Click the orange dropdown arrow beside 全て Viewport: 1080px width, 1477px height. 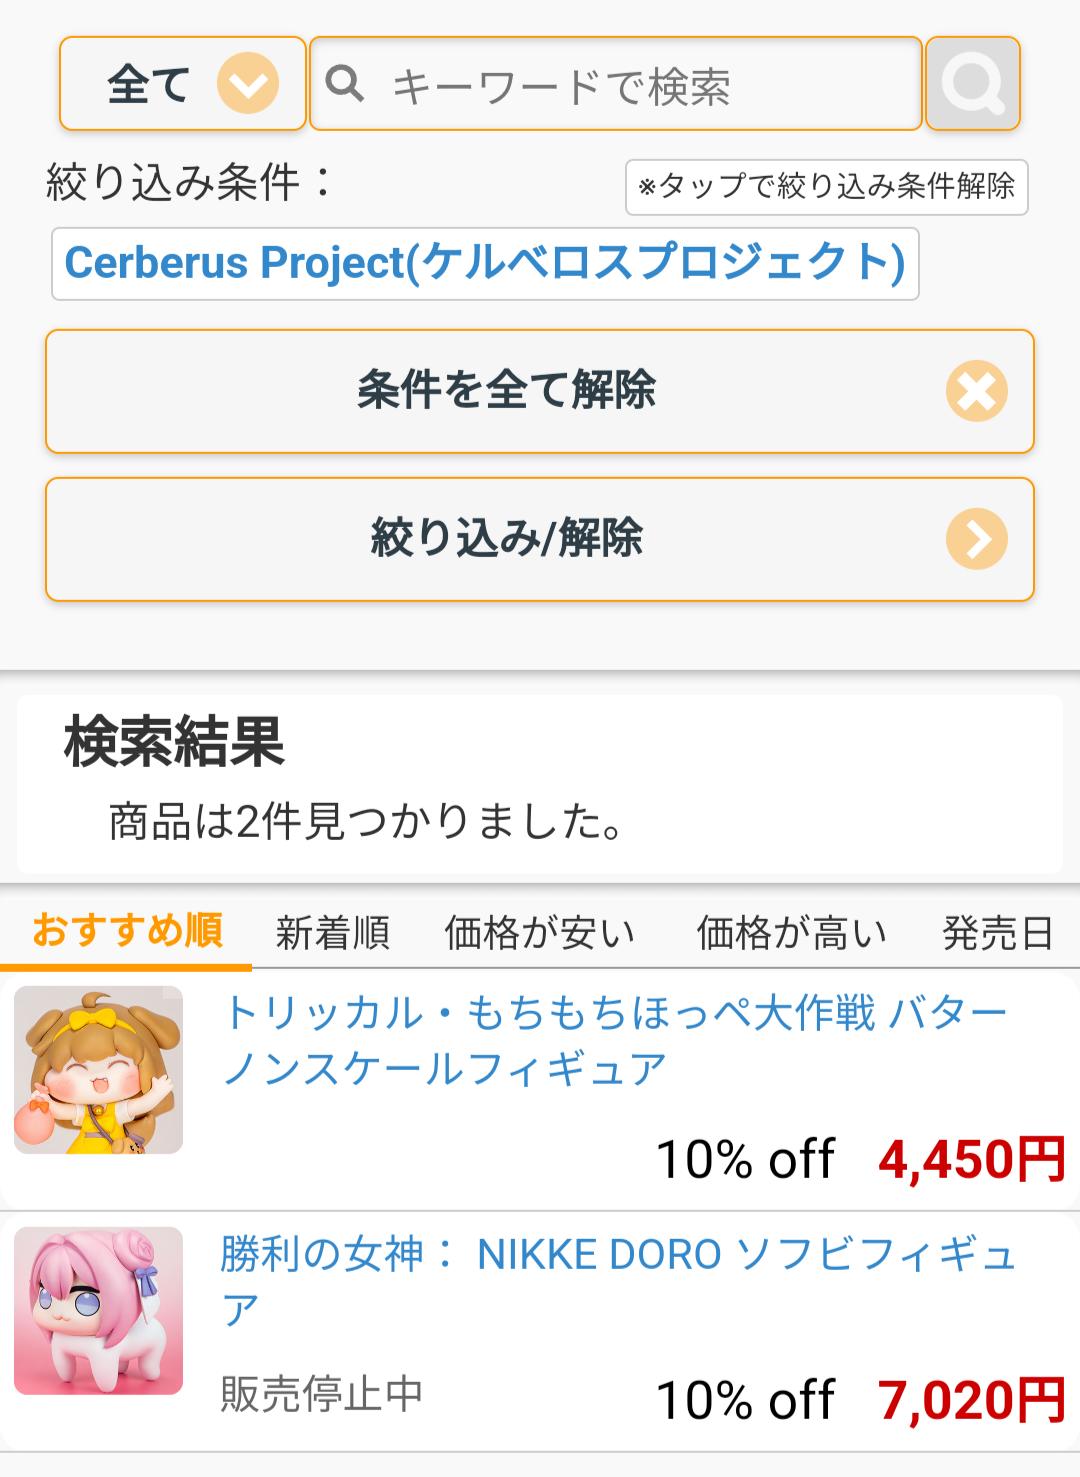click(247, 83)
